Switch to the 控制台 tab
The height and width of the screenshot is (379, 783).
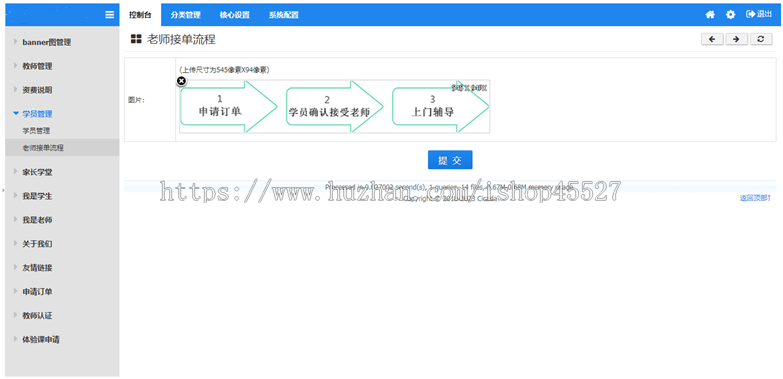tap(140, 15)
